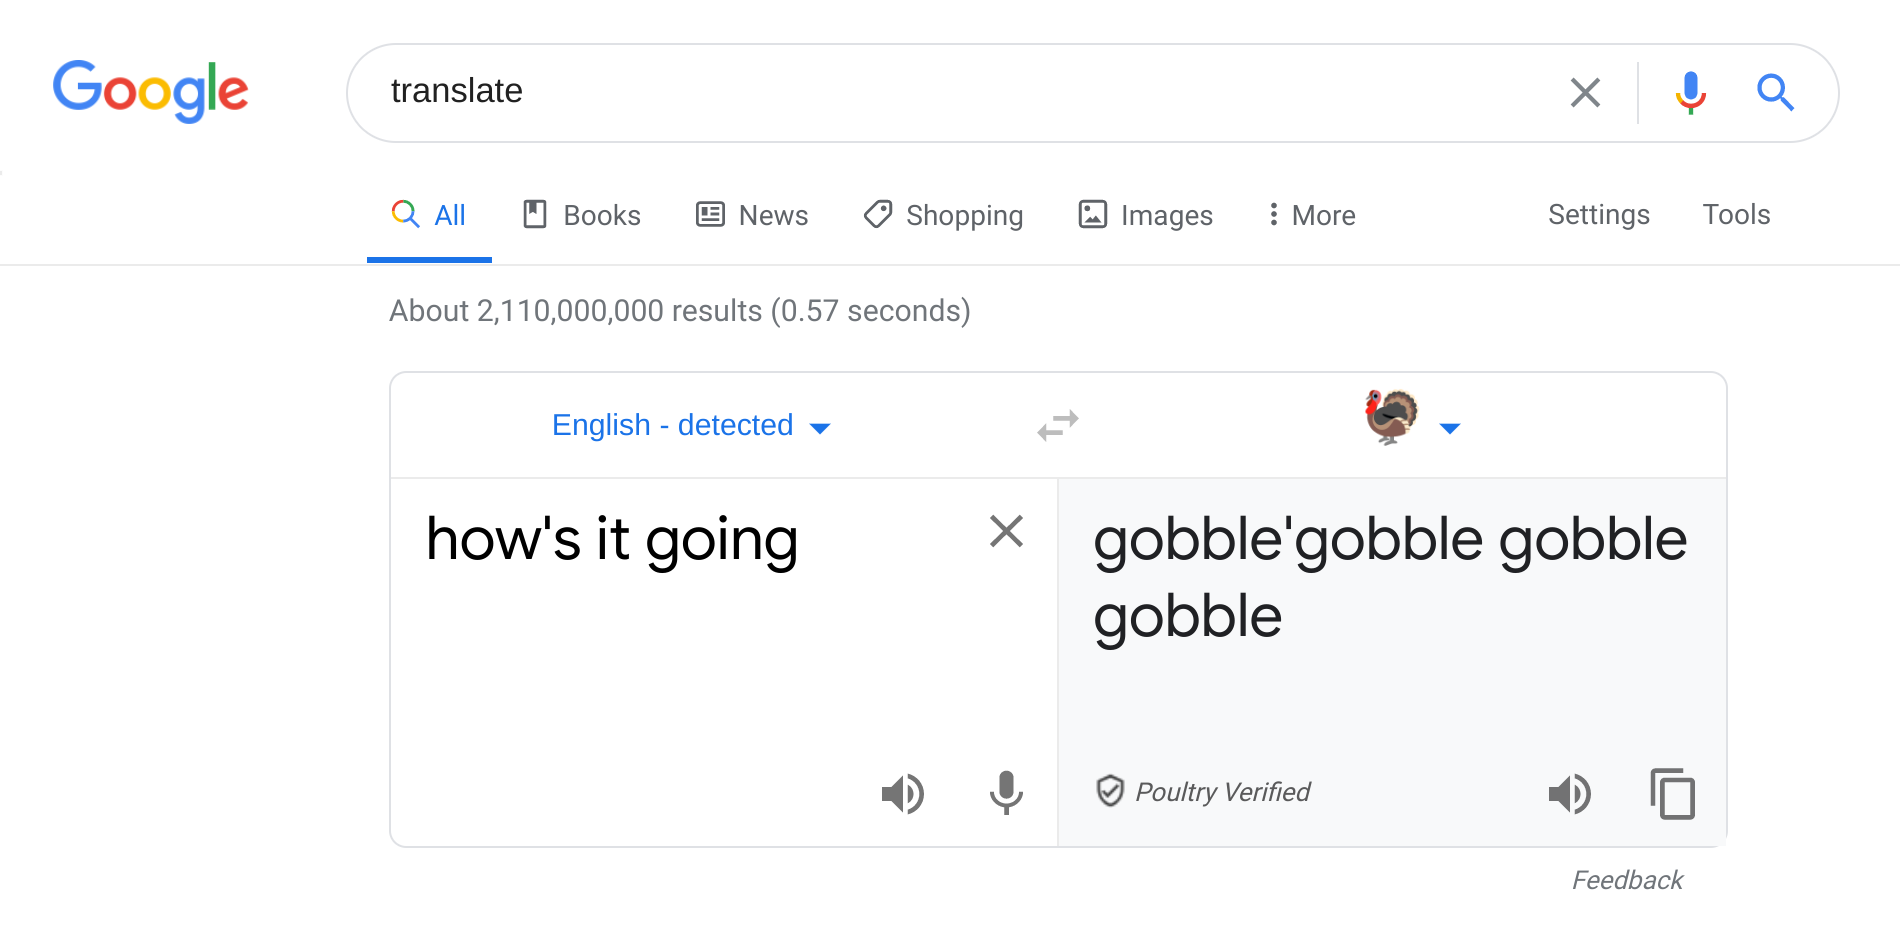Click inside the search input field
This screenshot has height=950, width=1900.
coord(900,92)
